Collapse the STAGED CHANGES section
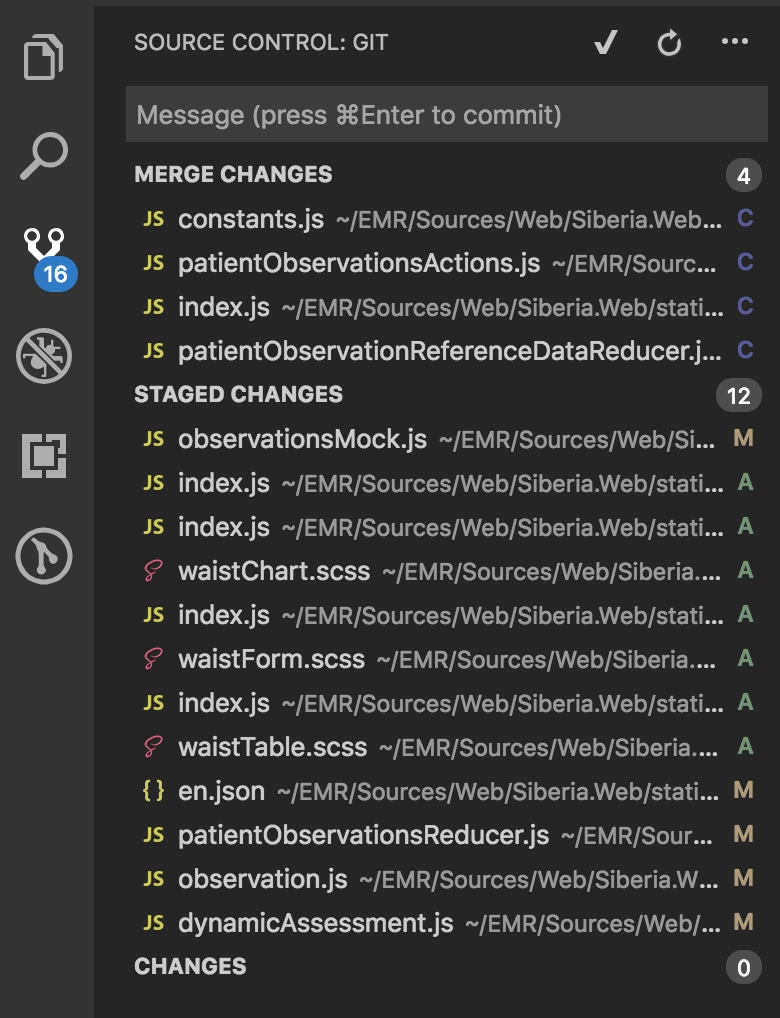Screen dimensions: 780x1018 click(x=238, y=394)
